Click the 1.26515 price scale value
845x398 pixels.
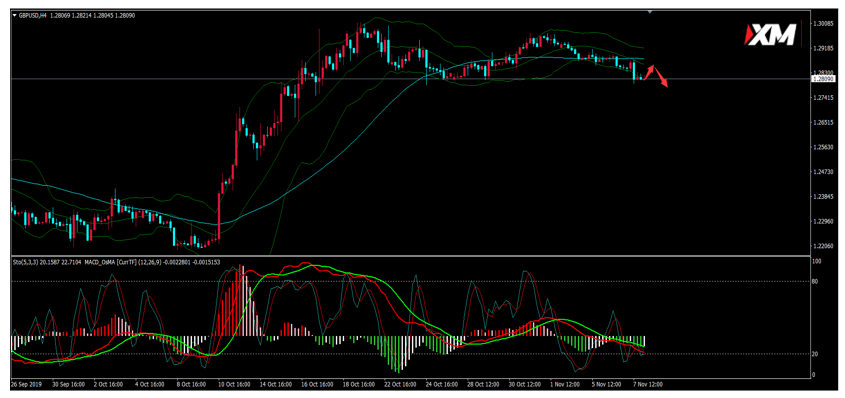[822, 122]
